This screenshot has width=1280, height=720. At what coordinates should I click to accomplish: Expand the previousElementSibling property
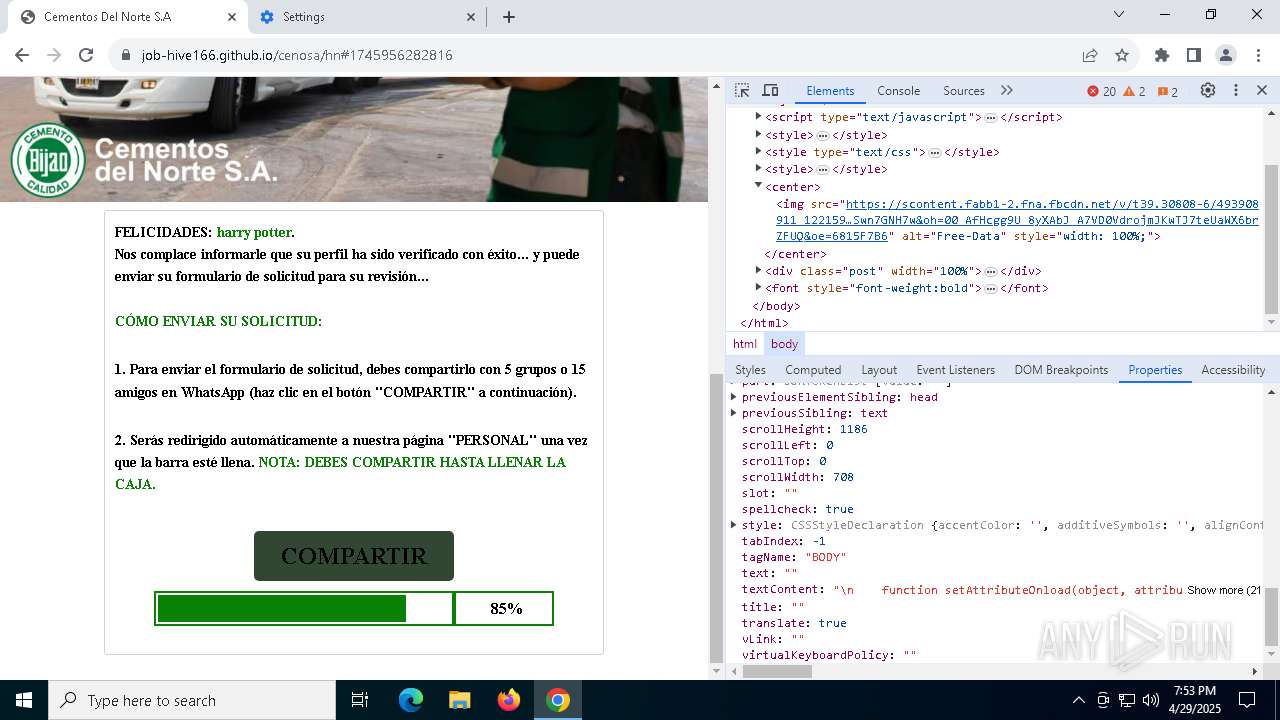tap(734, 397)
